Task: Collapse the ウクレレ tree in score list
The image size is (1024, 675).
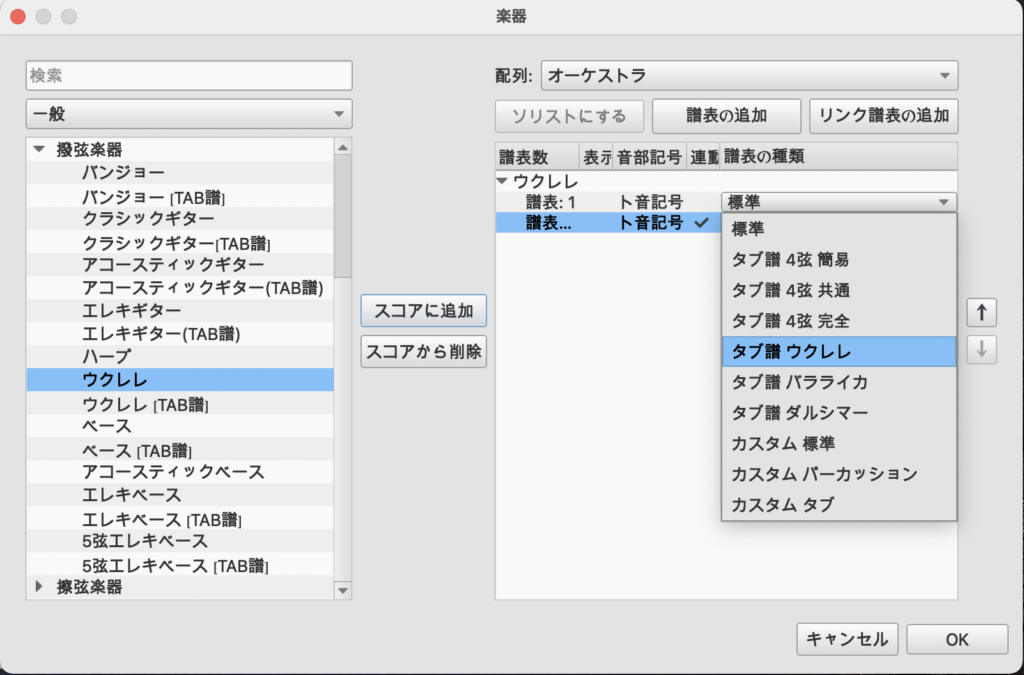Action: pyautogui.click(x=503, y=182)
